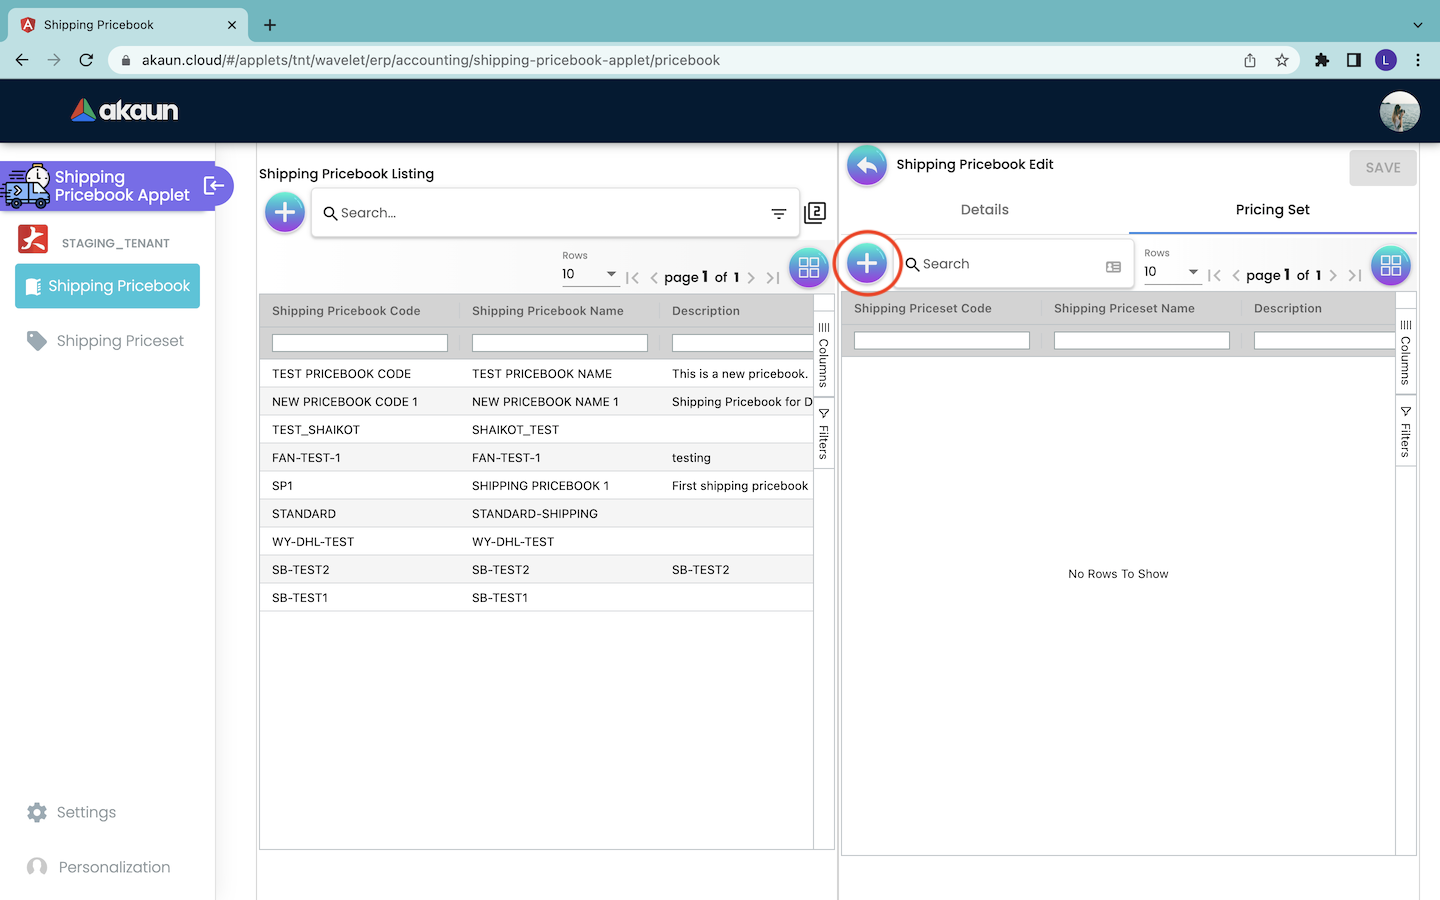Click the grid view icon in the listing panel

[808, 267]
